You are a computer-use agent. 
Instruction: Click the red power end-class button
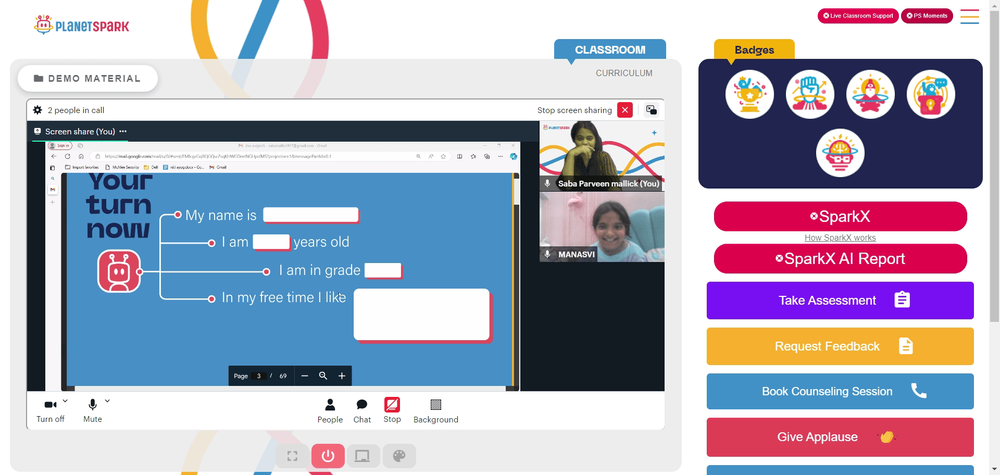pyautogui.click(x=328, y=456)
